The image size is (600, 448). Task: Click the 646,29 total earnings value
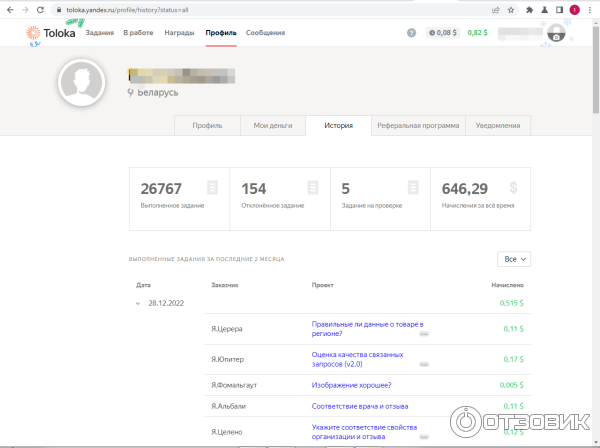click(465, 189)
